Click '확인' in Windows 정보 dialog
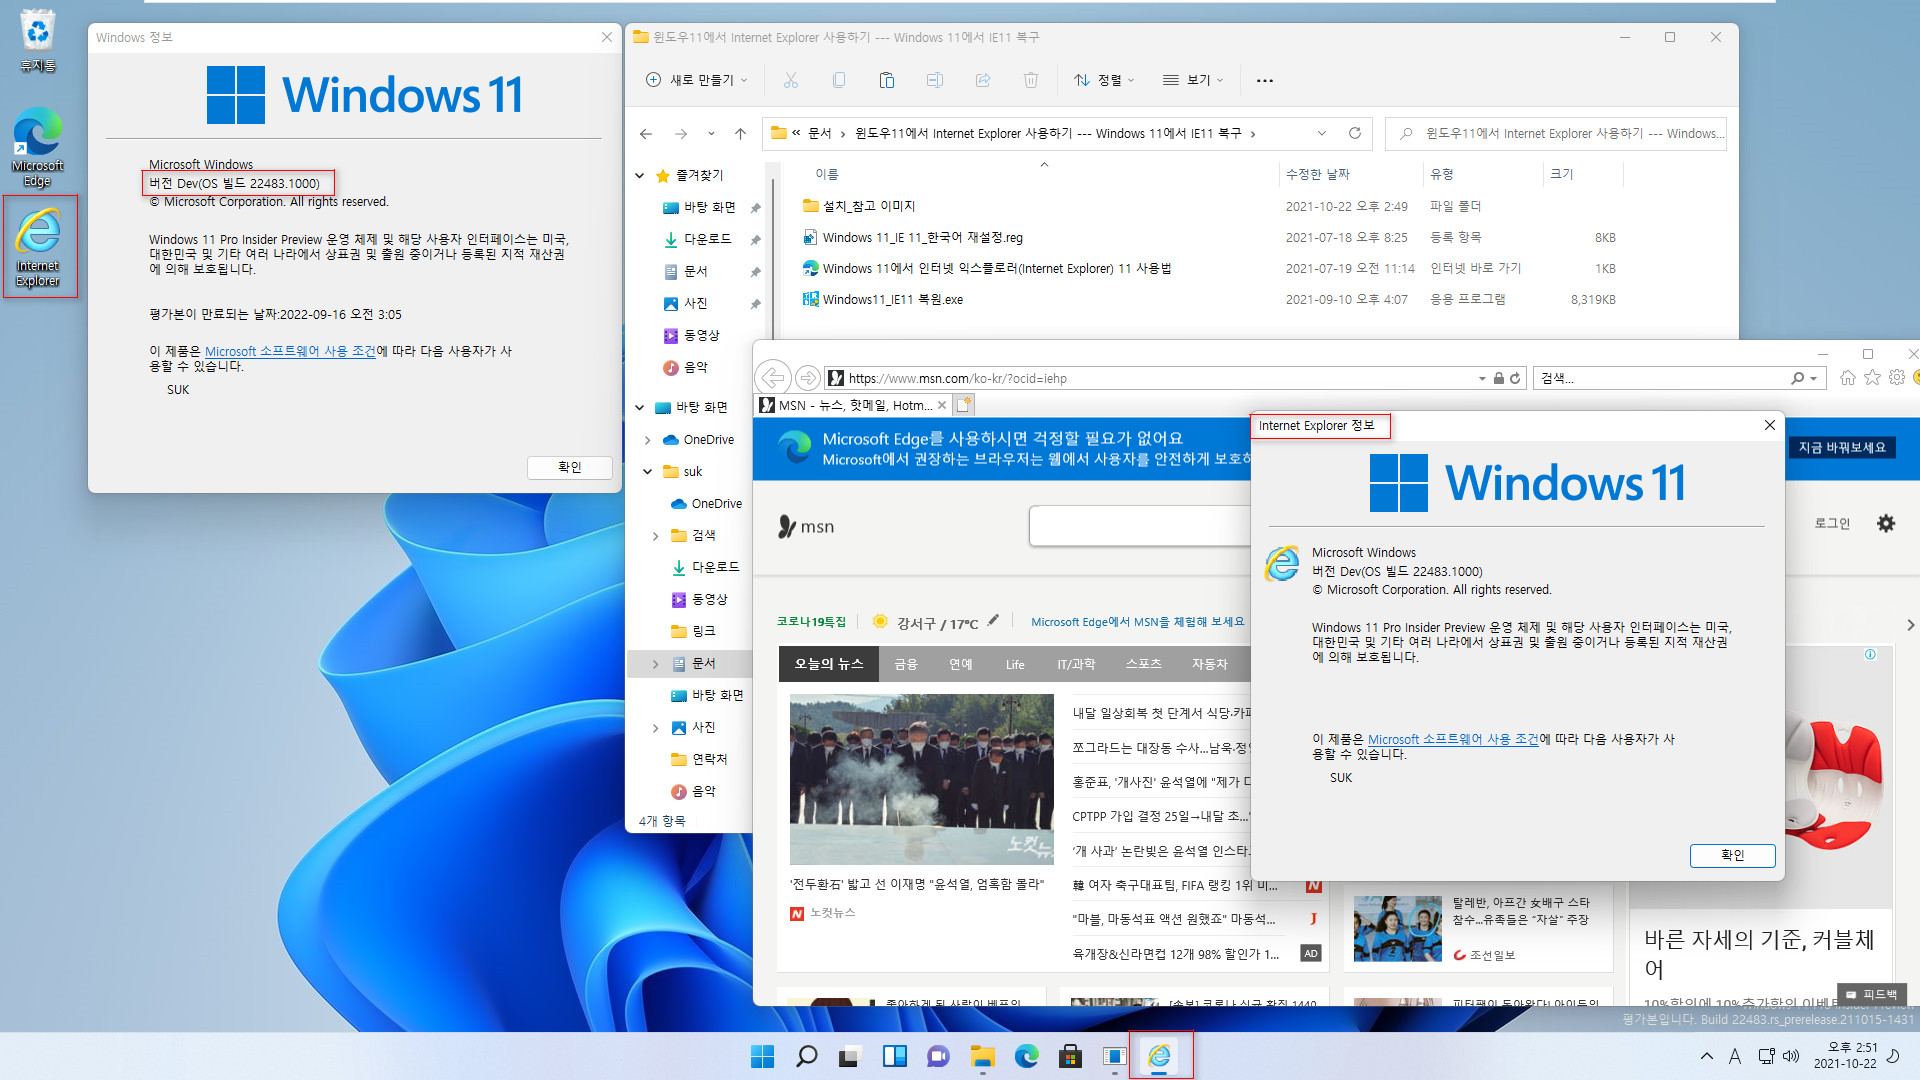The width and height of the screenshot is (1920, 1080). point(570,467)
